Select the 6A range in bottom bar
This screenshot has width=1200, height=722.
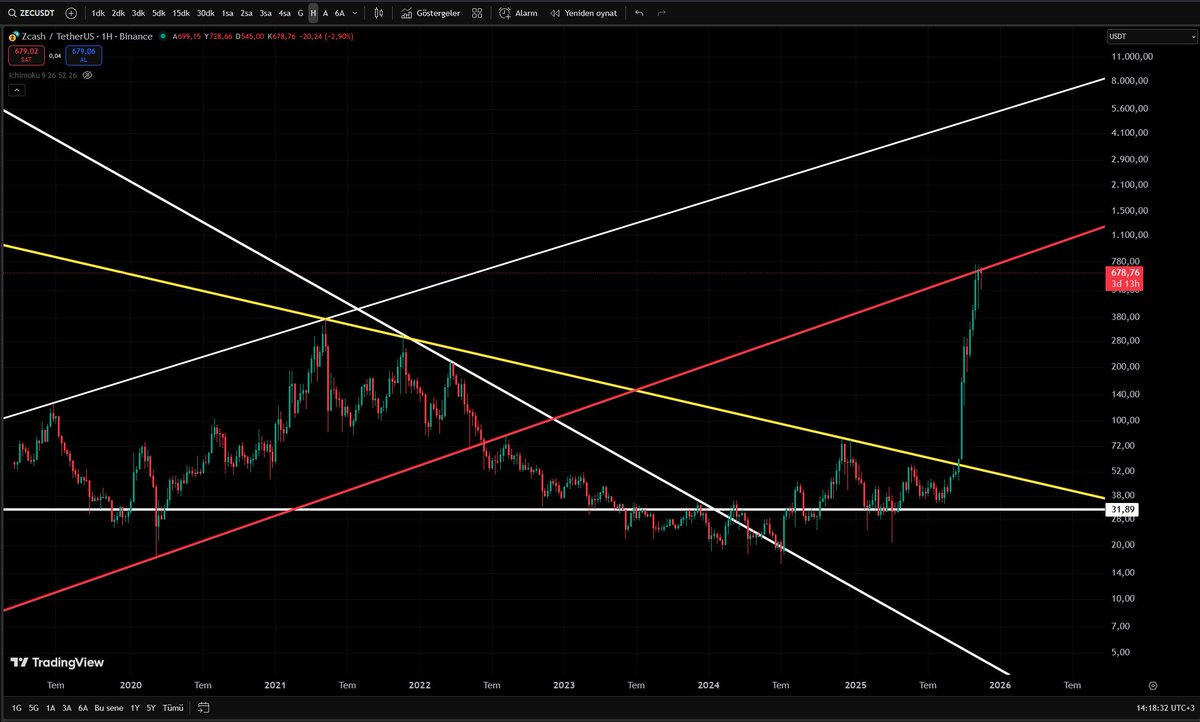(83, 707)
